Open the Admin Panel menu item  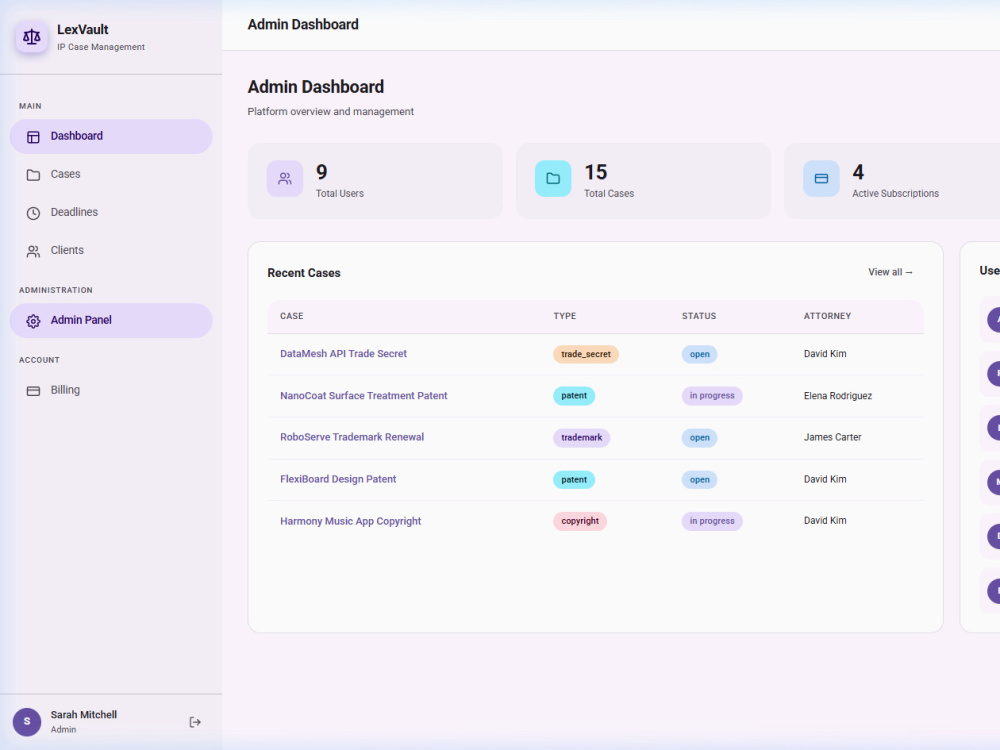point(111,320)
